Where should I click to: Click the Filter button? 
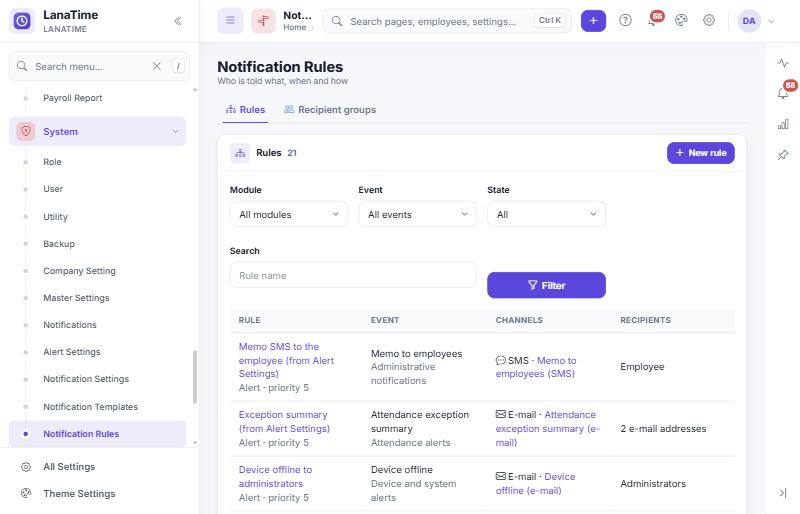[x=546, y=285]
